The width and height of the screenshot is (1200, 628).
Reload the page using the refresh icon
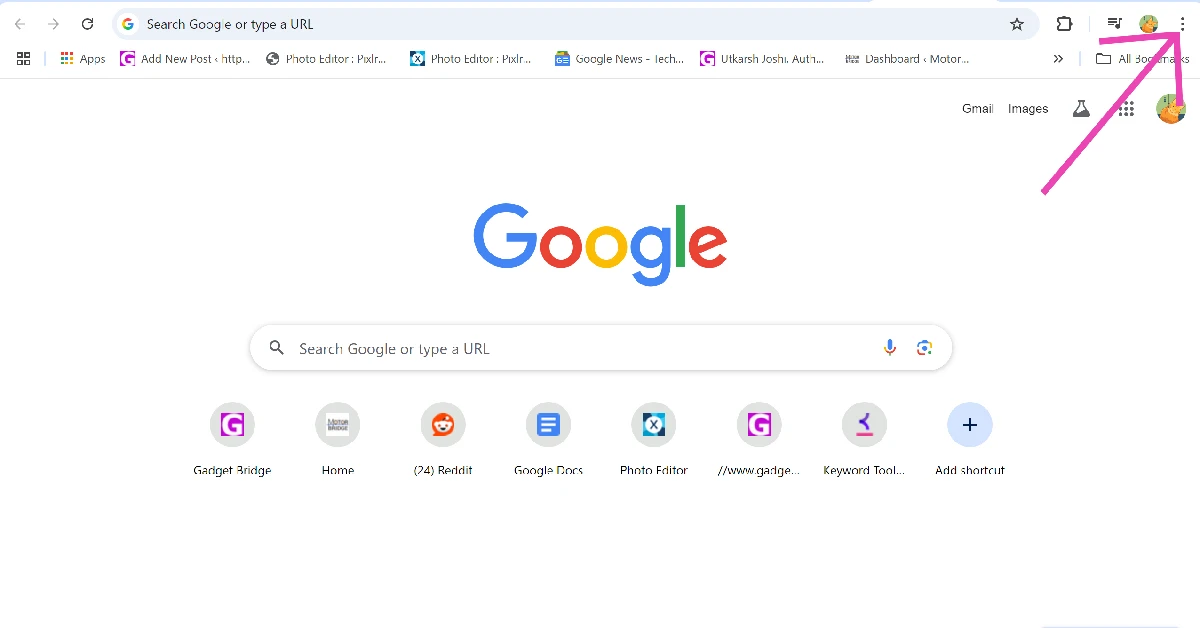pos(88,23)
